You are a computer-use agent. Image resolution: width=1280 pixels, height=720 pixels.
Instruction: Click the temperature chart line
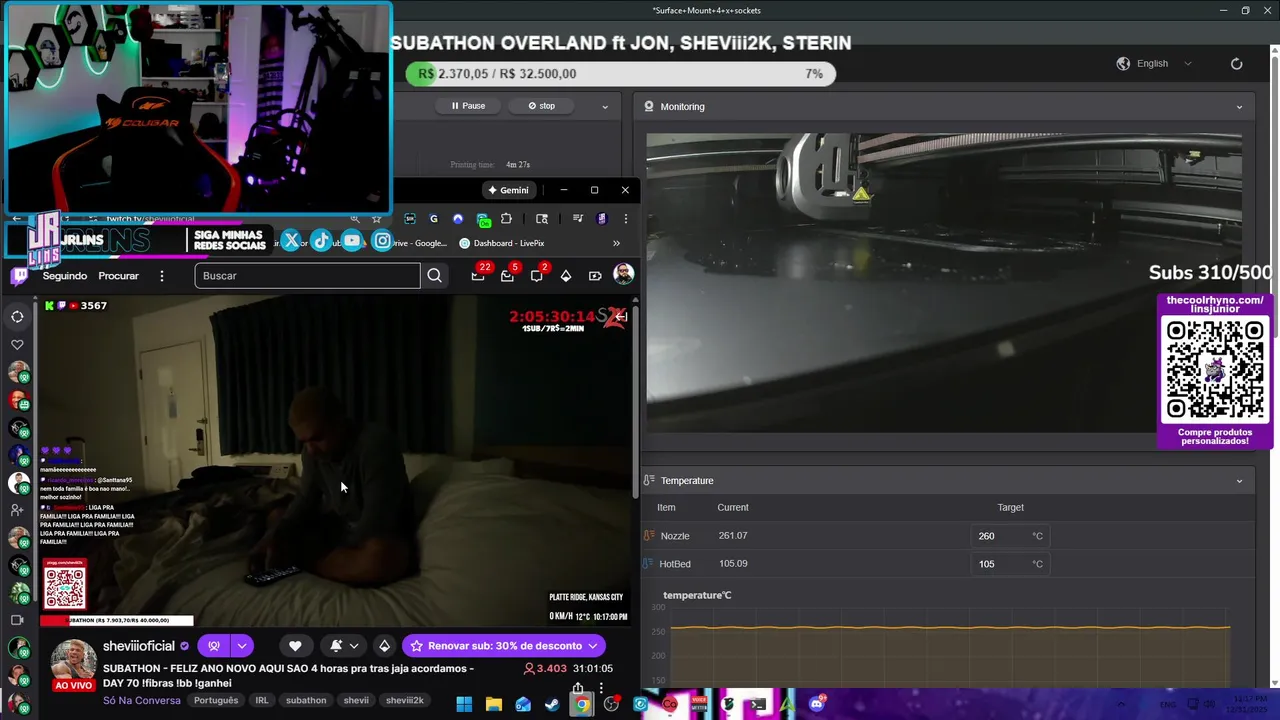[x=950, y=628]
